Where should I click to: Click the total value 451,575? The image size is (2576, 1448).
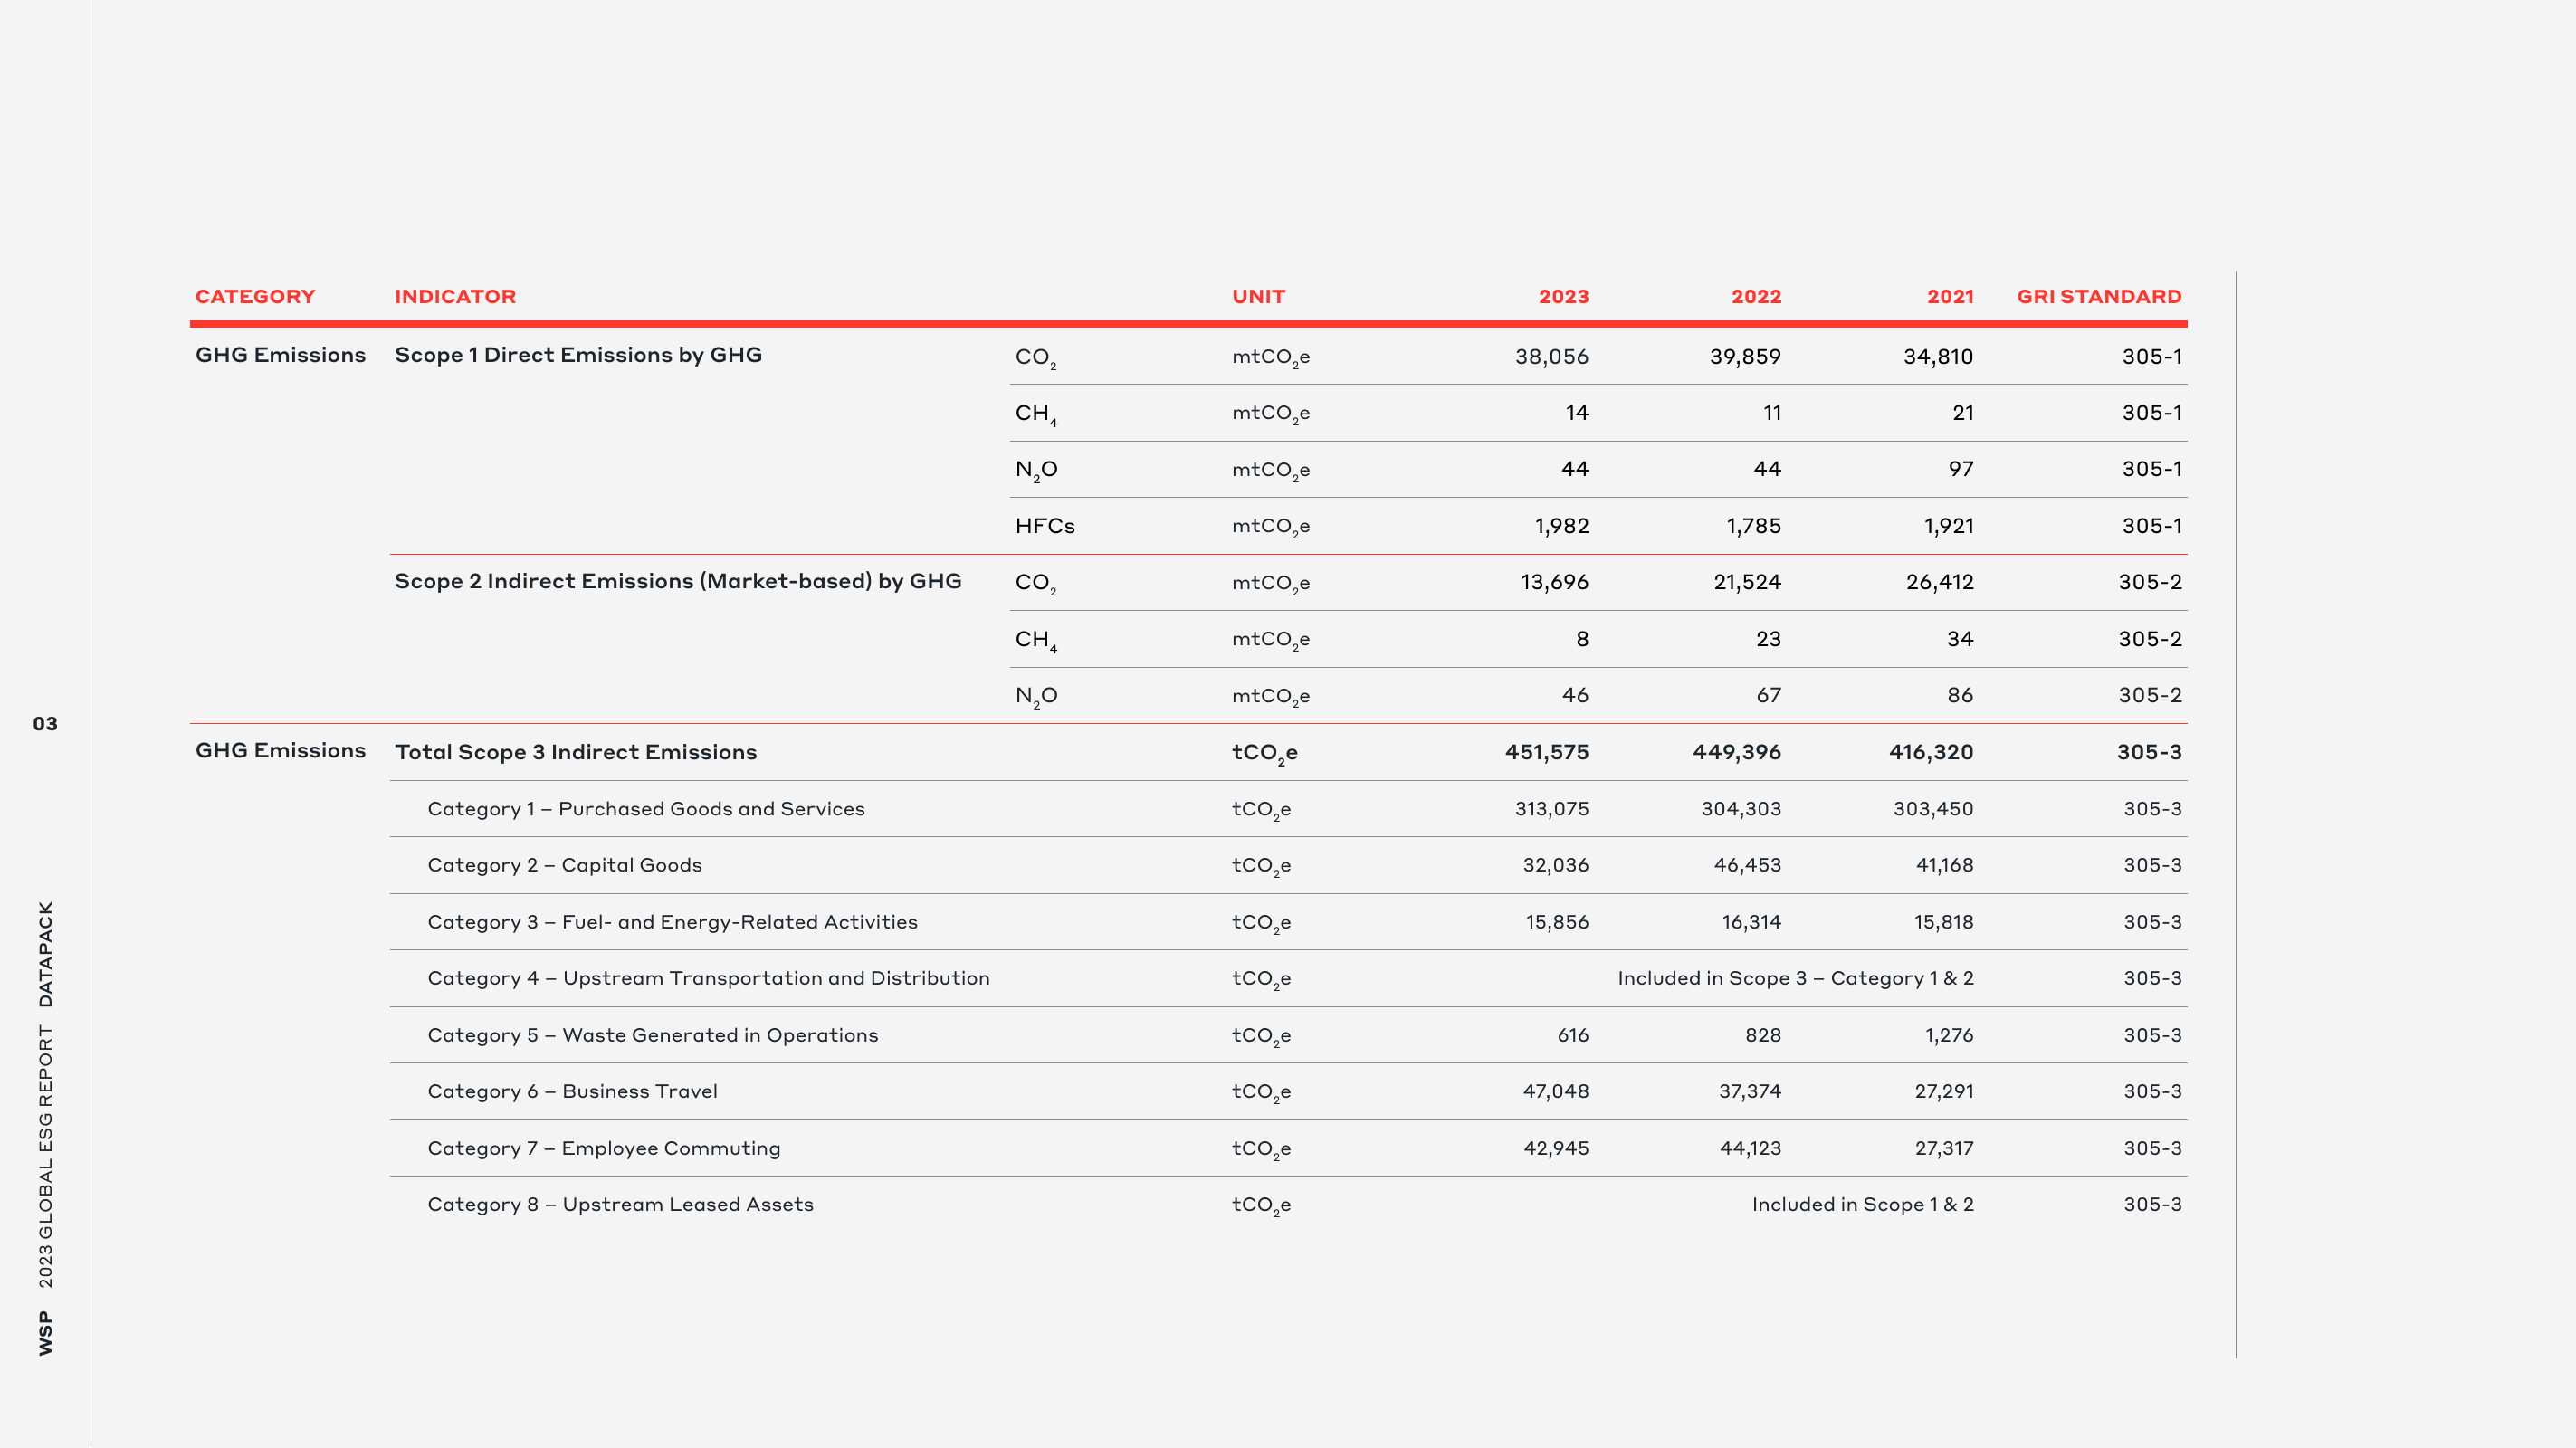click(1547, 752)
